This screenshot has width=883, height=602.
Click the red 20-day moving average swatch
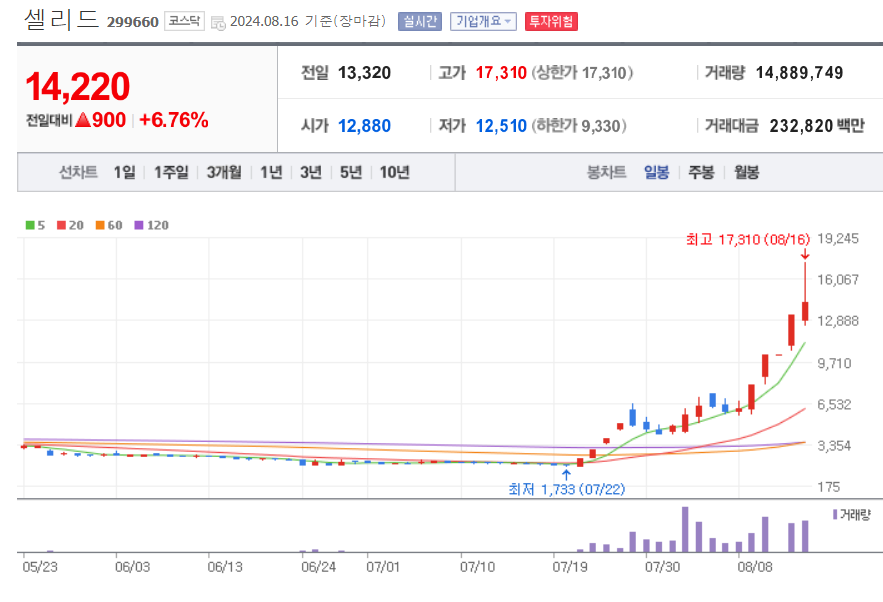(62, 225)
